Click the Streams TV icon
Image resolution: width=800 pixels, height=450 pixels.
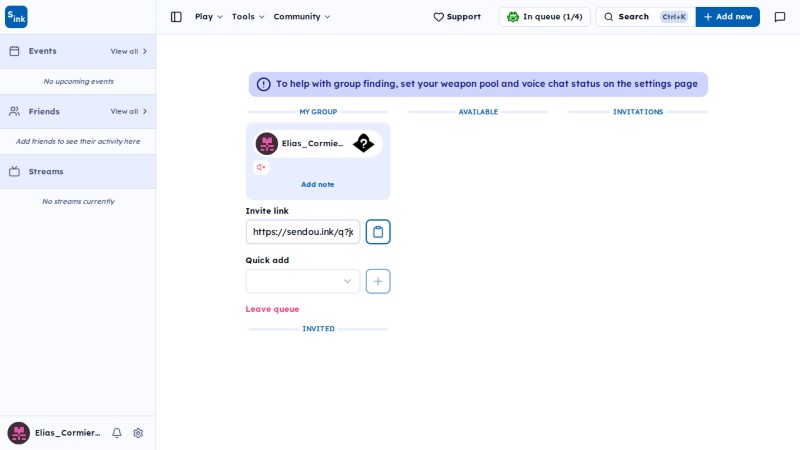click(x=14, y=171)
